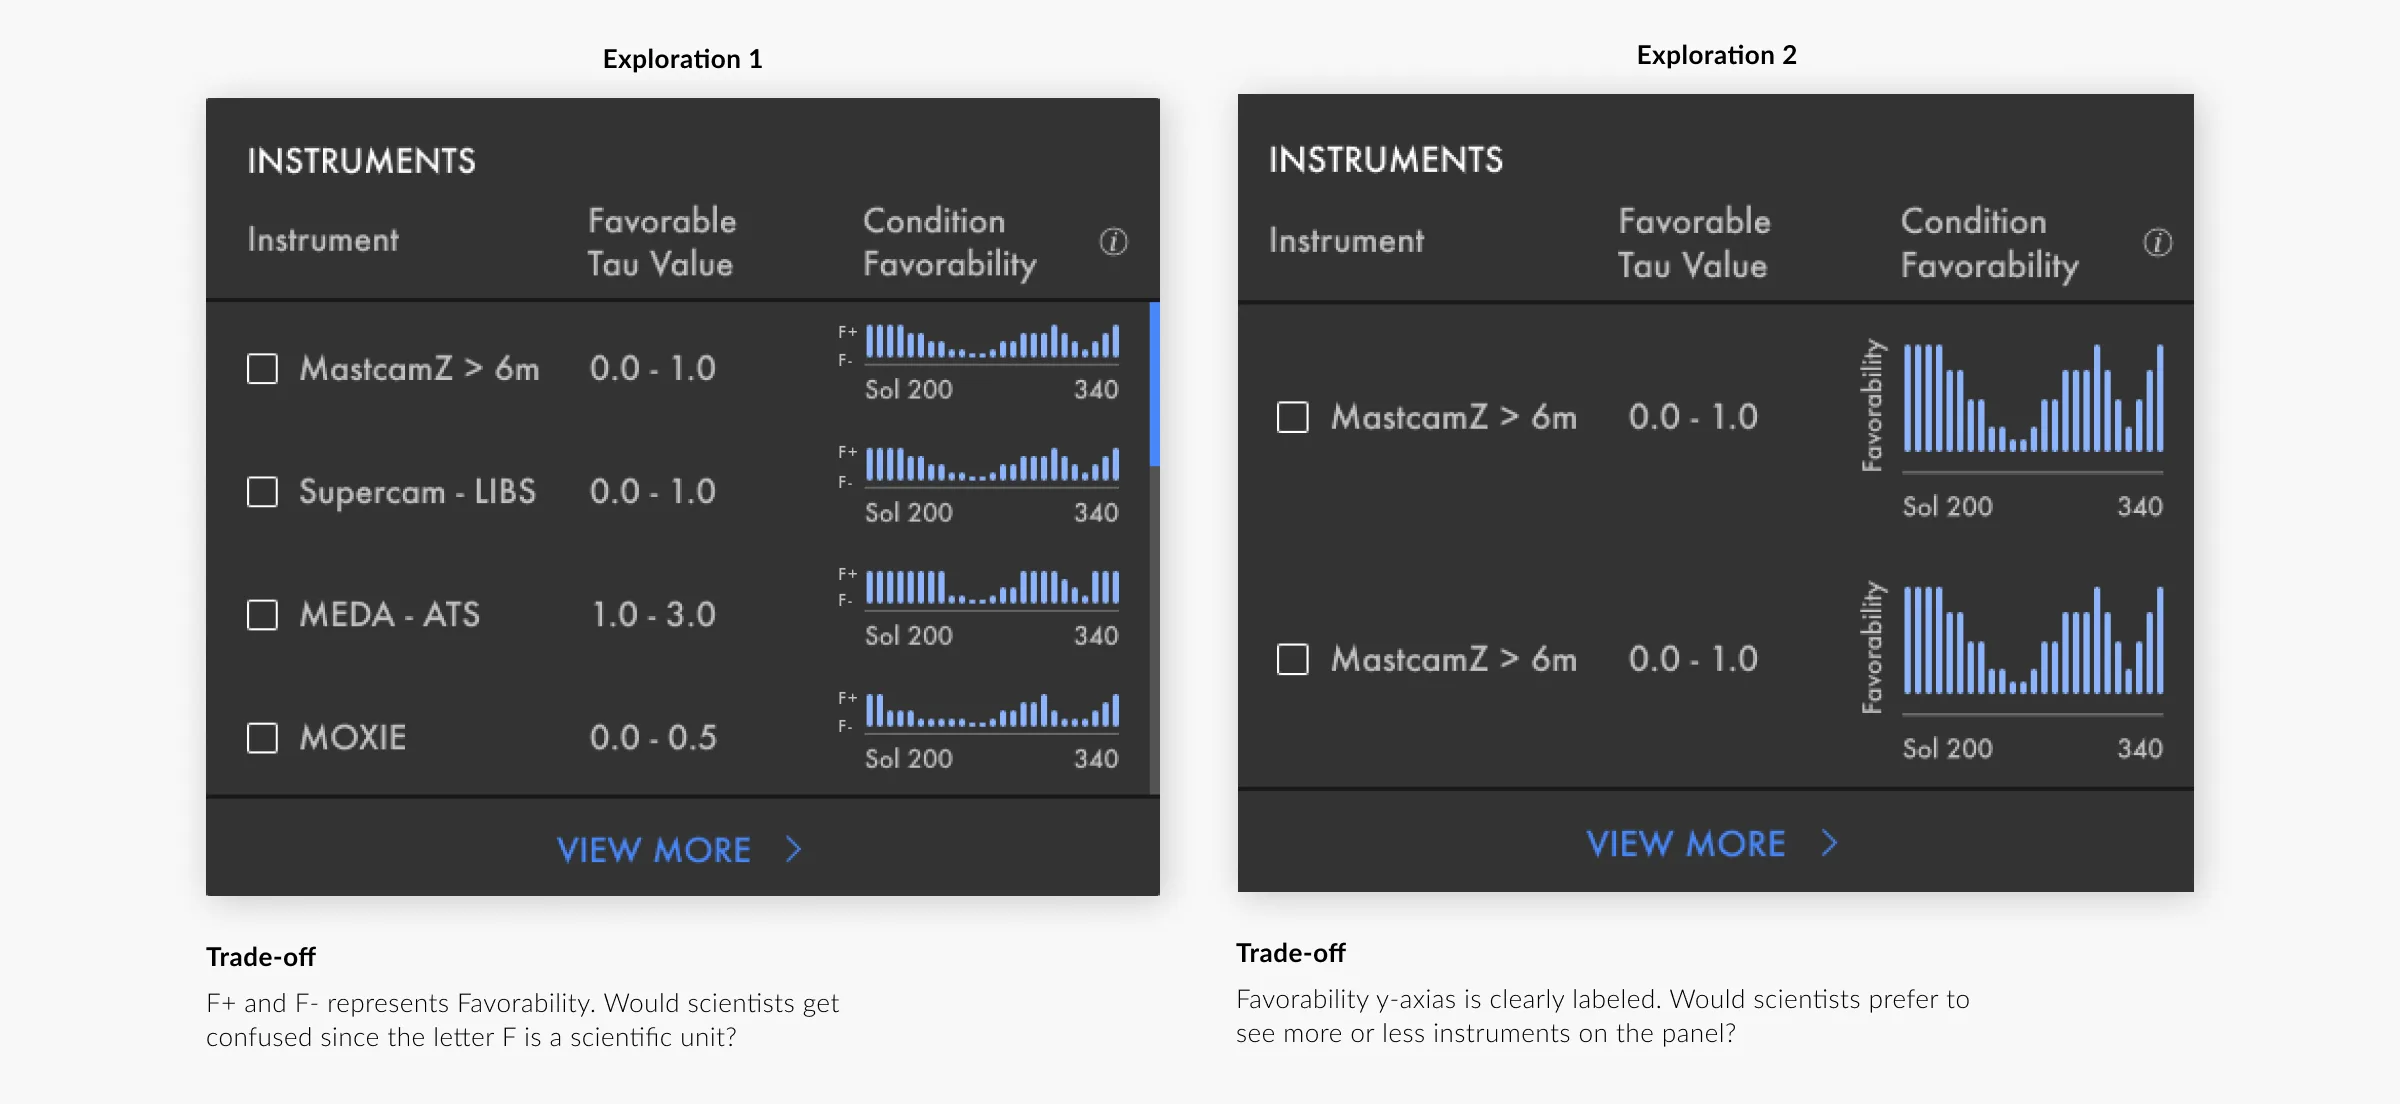The height and width of the screenshot is (1104, 2400).
Task: Check the MEDA - ATS checkbox
Action: (262, 615)
